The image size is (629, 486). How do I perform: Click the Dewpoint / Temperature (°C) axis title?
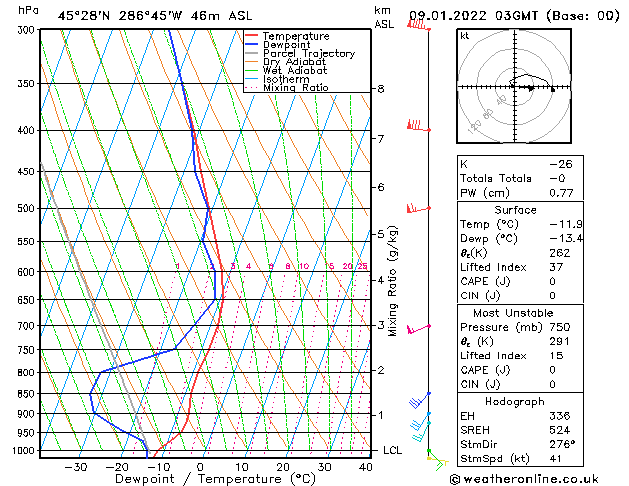pyautogui.click(x=215, y=479)
